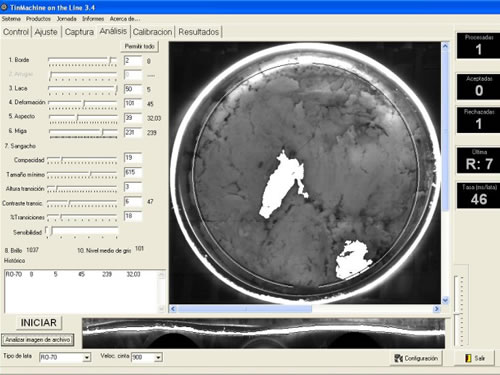This screenshot has width=500, height=375.
Task: Click the Rechazadas counter display
Action: click(478, 120)
